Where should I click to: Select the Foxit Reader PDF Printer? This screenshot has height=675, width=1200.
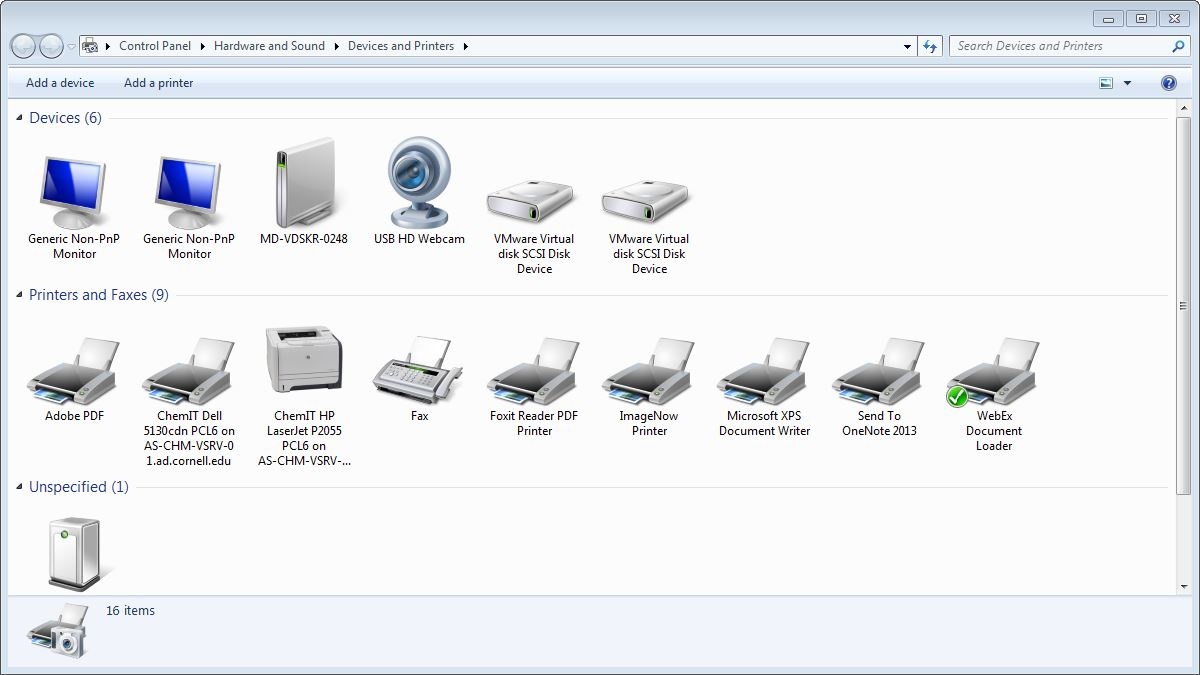tap(534, 371)
